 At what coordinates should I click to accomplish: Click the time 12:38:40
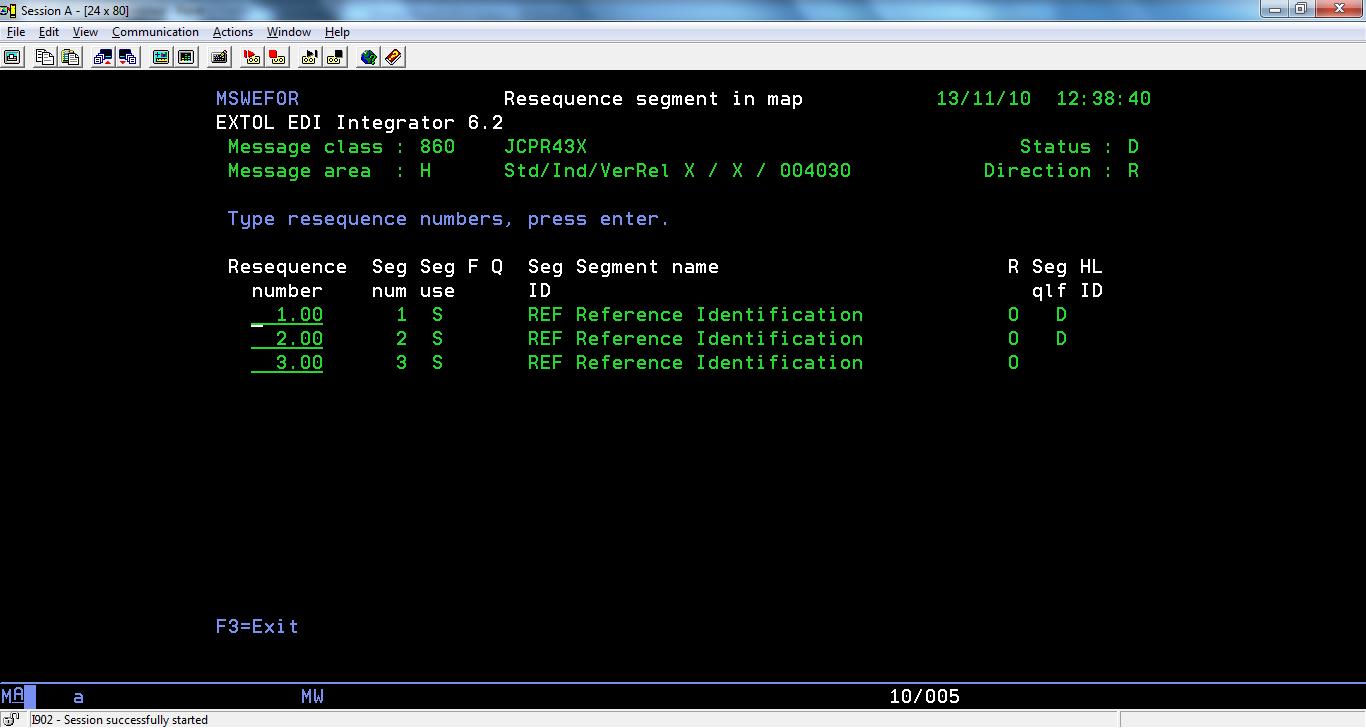tap(1104, 99)
